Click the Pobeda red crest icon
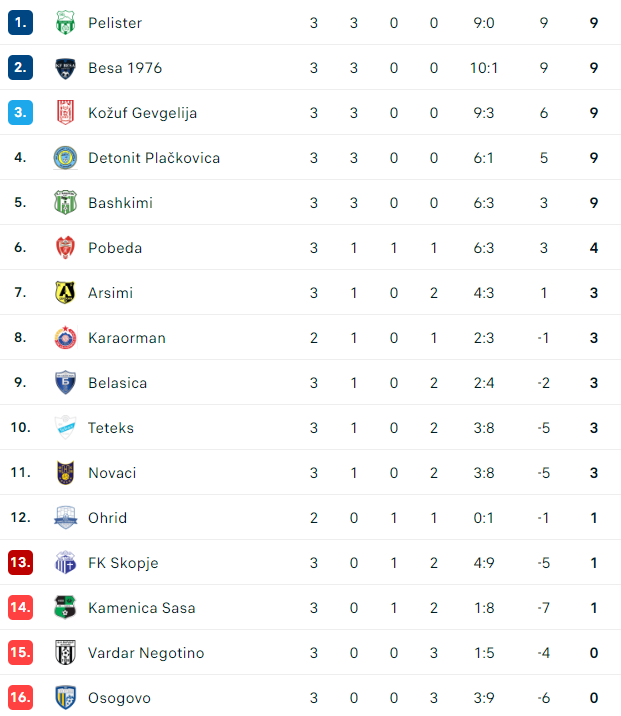621x716 pixels. coord(65,248)
